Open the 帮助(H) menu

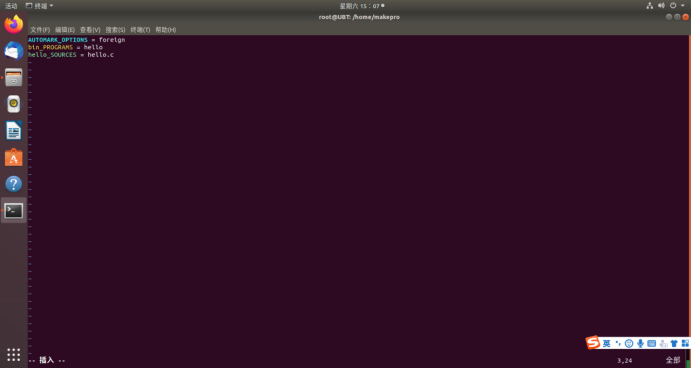[x=166, y=30]
